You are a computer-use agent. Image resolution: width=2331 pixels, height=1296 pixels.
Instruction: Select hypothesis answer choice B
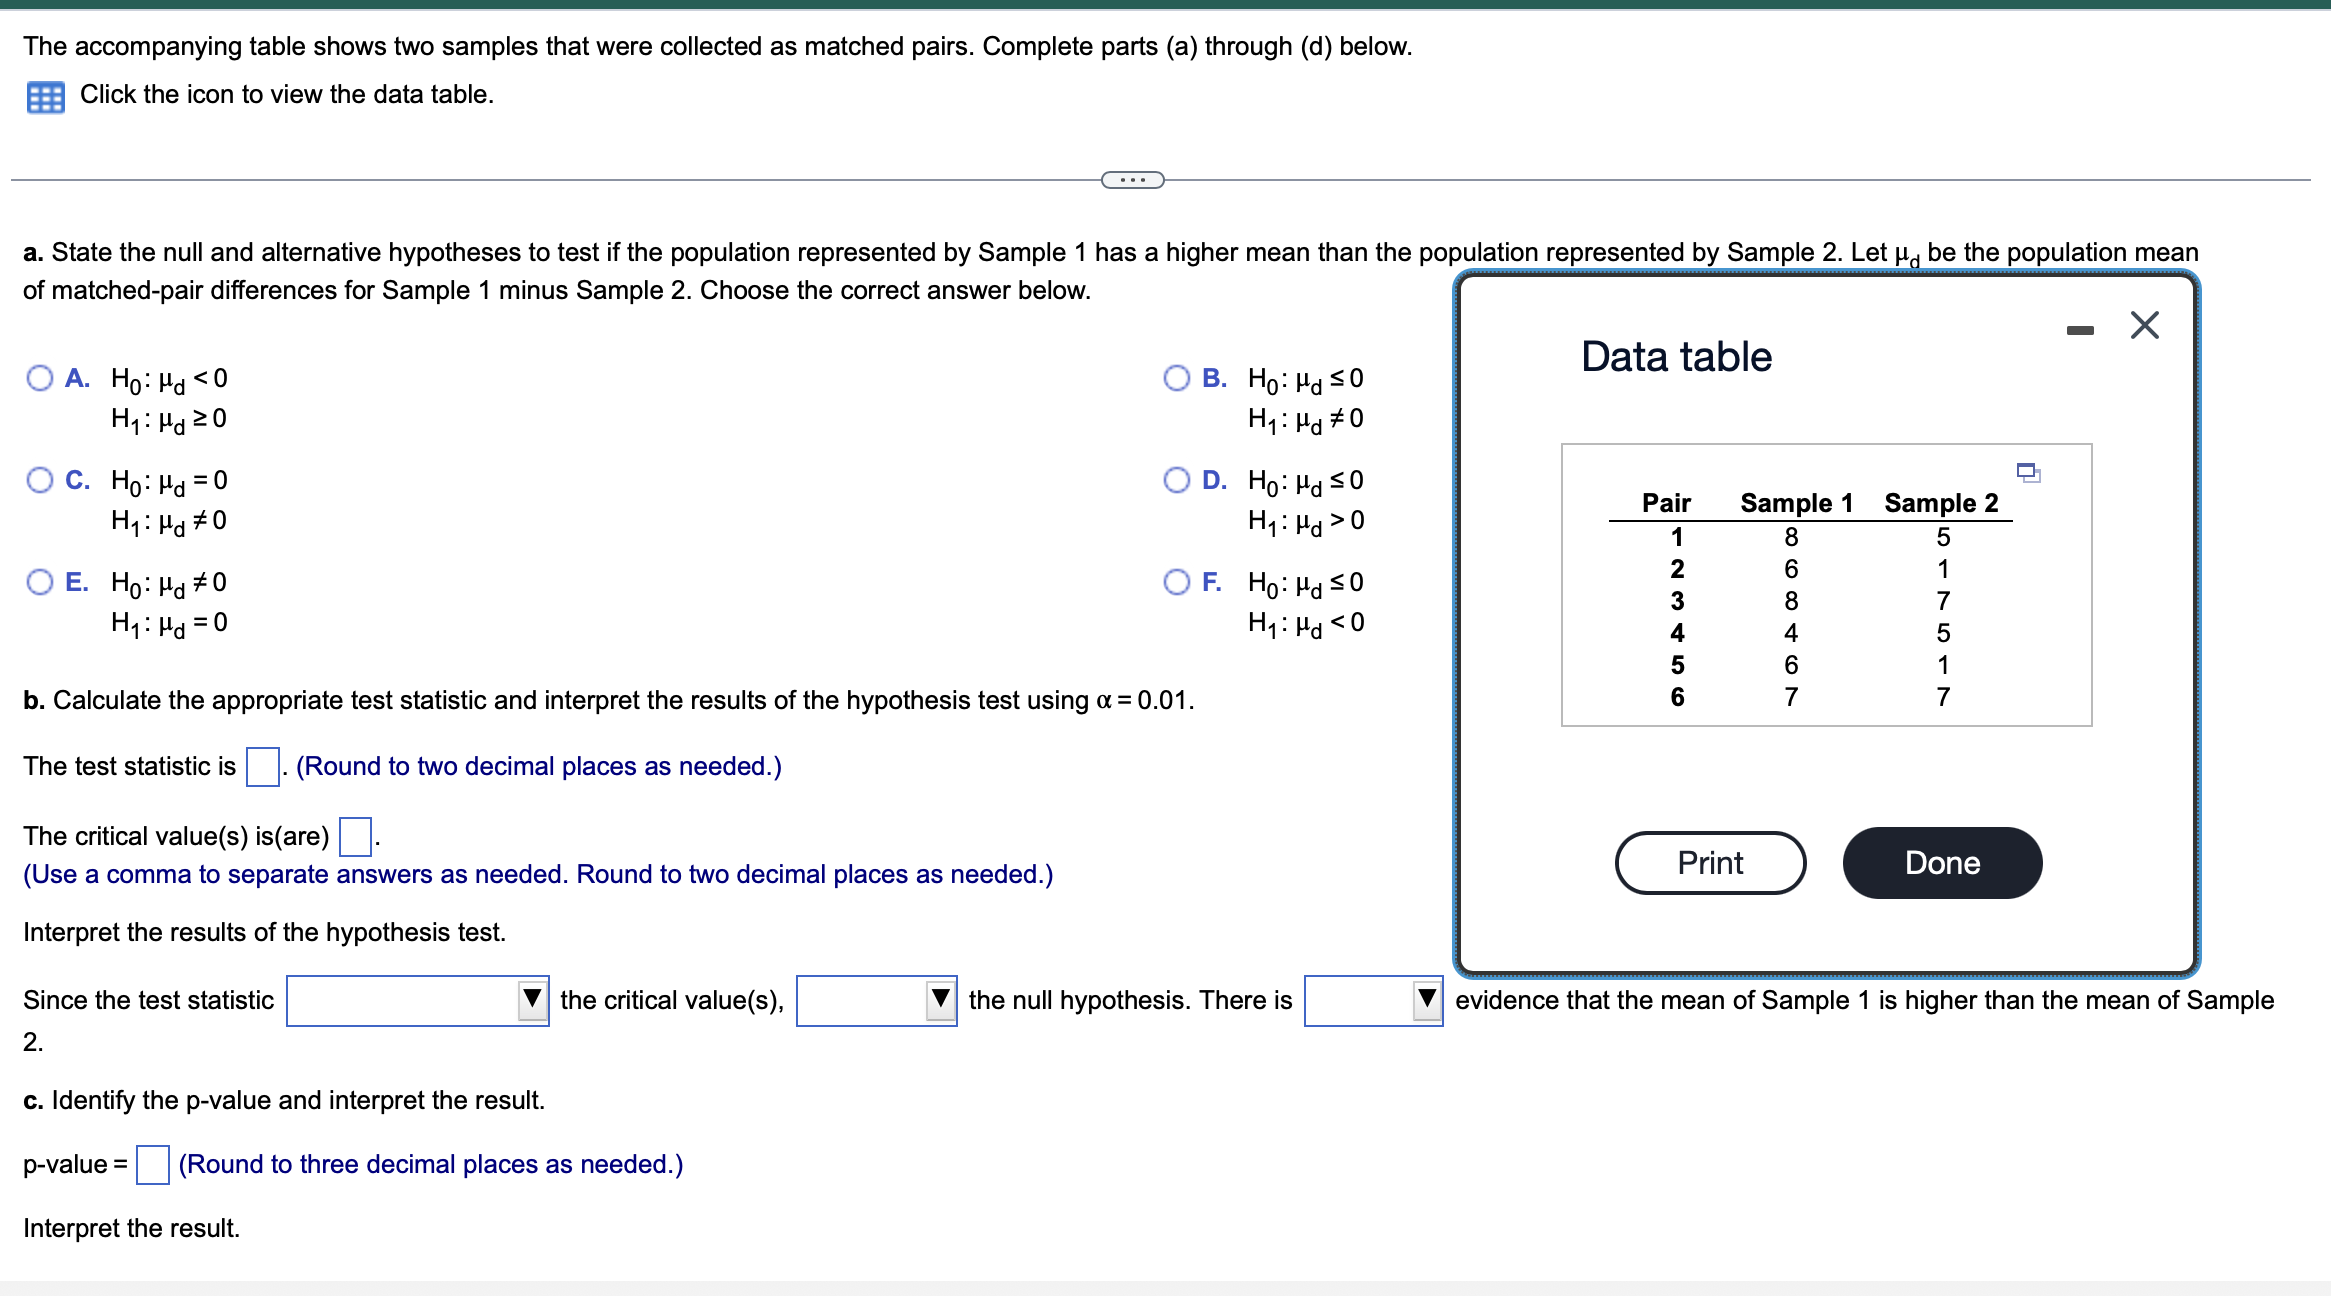click(1177, 378)
